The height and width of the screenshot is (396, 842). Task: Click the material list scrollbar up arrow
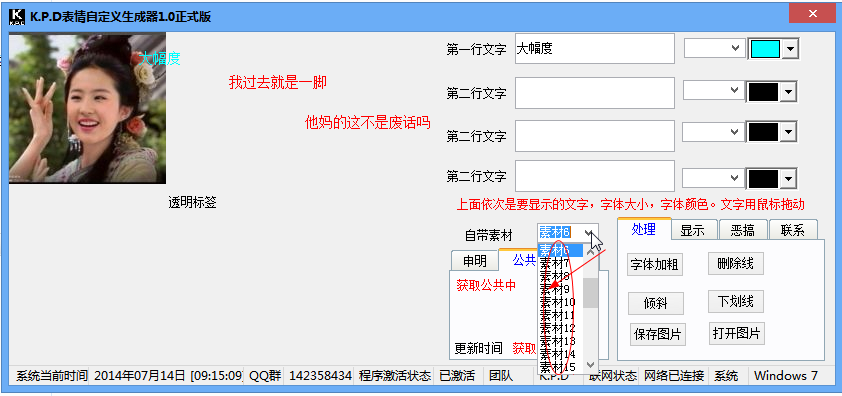point(591,251)
